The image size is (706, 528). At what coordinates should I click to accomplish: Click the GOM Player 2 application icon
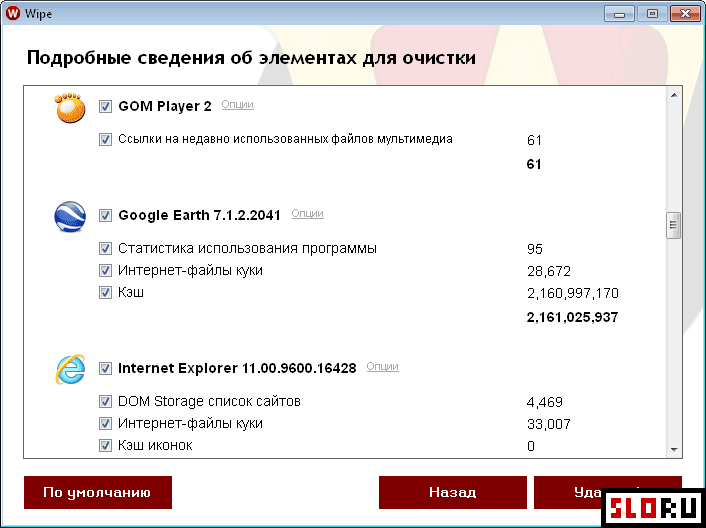70,108
